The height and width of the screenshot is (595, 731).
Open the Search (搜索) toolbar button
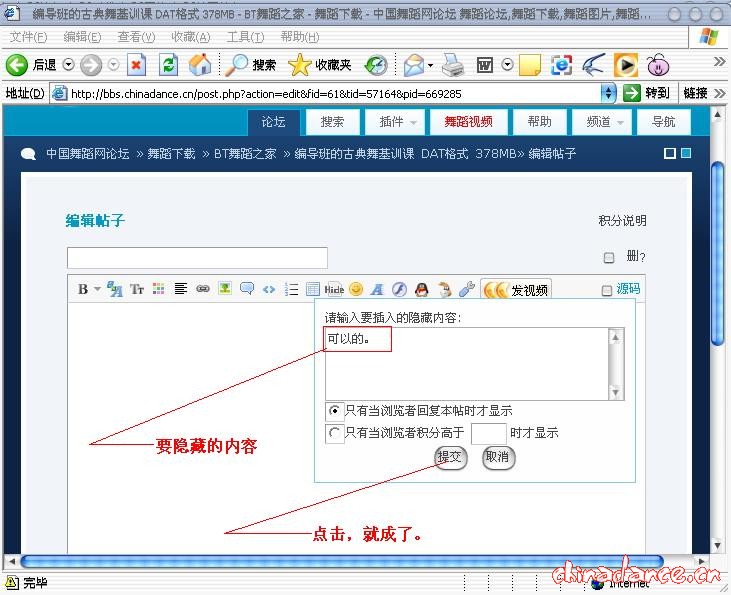pos(251,65)
